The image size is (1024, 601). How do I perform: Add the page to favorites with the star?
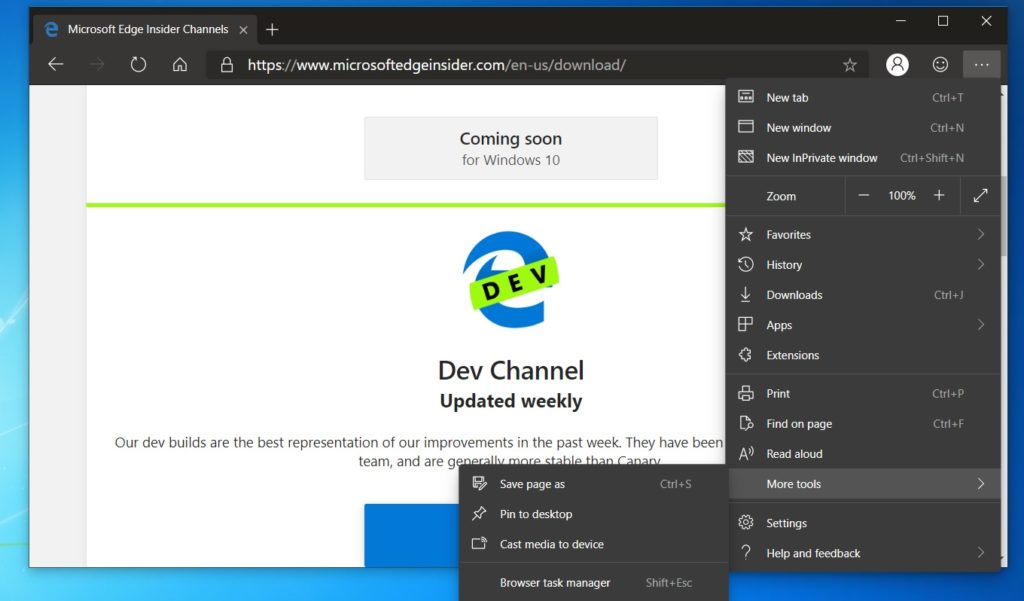(x=849, y=64)
